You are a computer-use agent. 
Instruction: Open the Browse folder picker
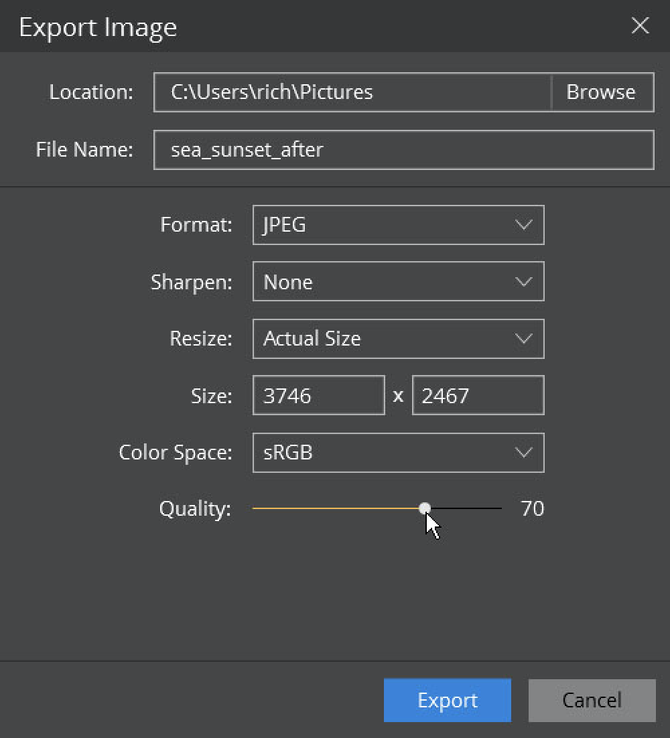pos(602,92)
